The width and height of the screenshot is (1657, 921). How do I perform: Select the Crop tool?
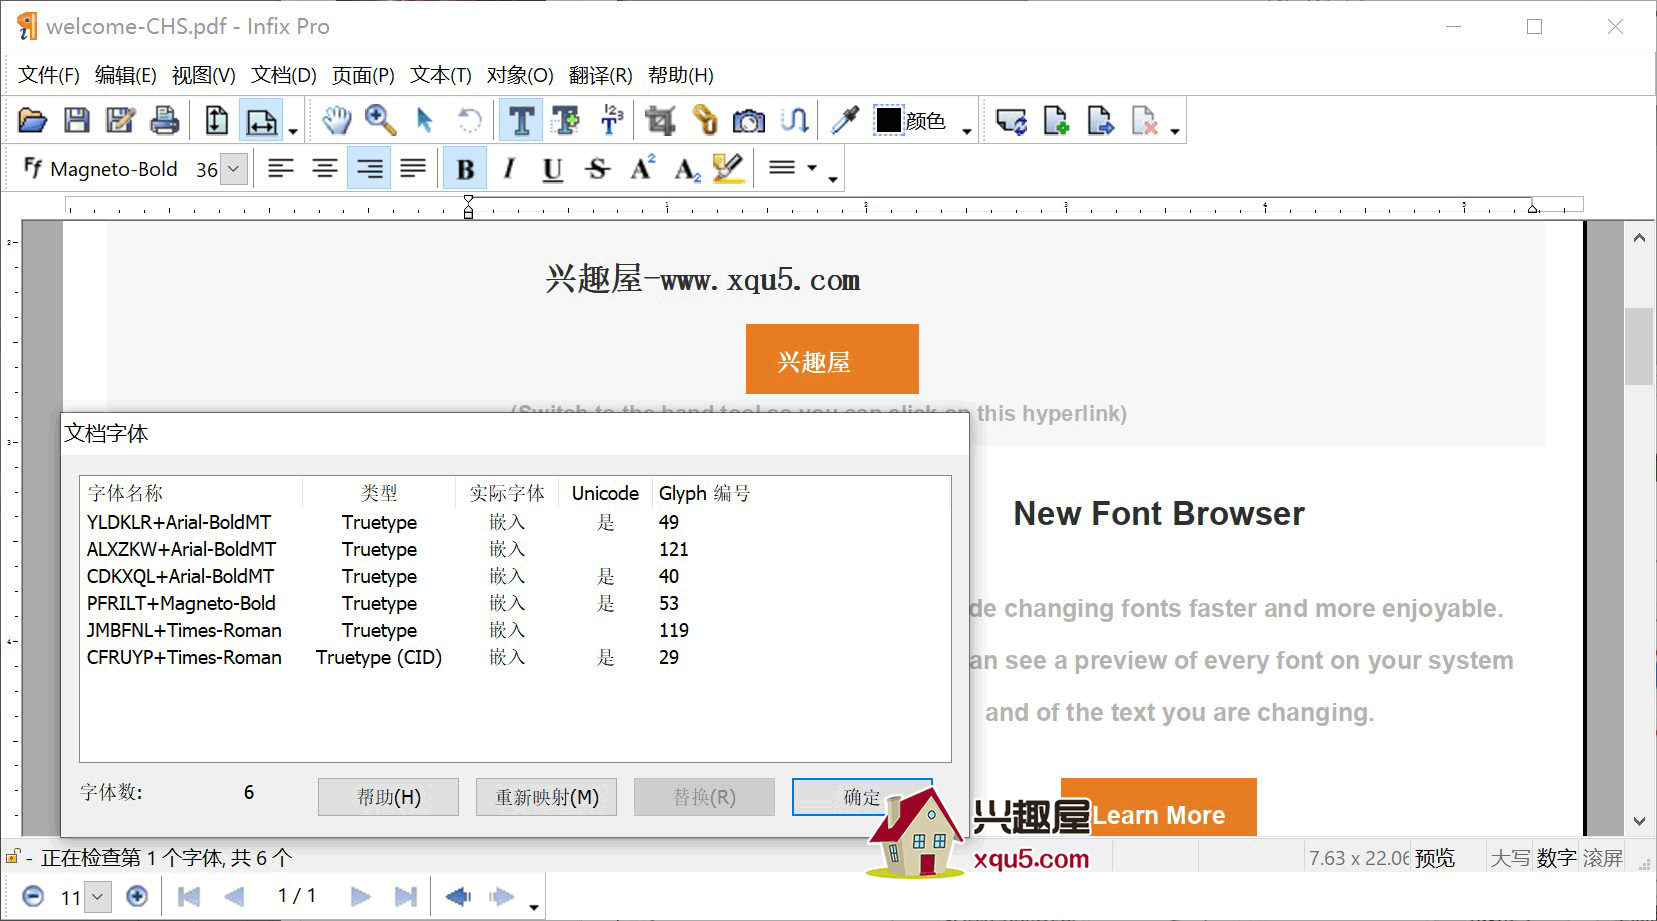tap(660, 121)
